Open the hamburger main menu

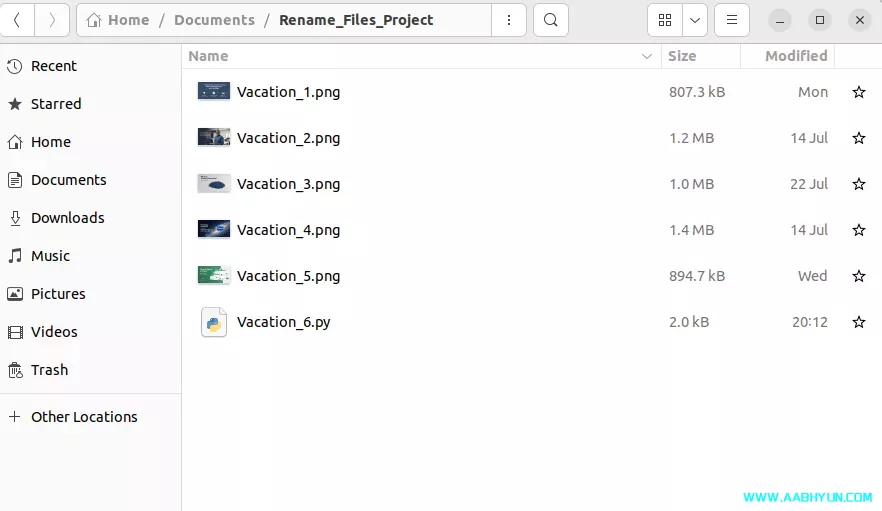click(x=732, y=20)
